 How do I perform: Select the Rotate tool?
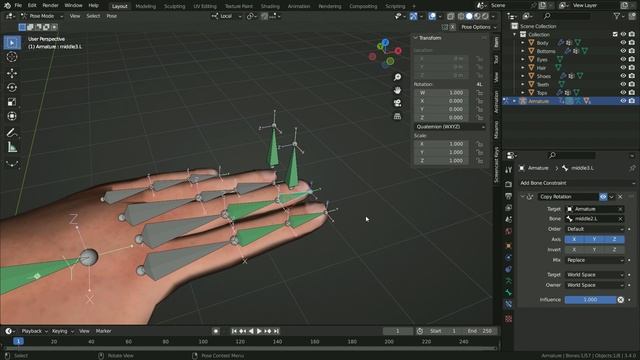pyautogui.click(x=12, y=87)
